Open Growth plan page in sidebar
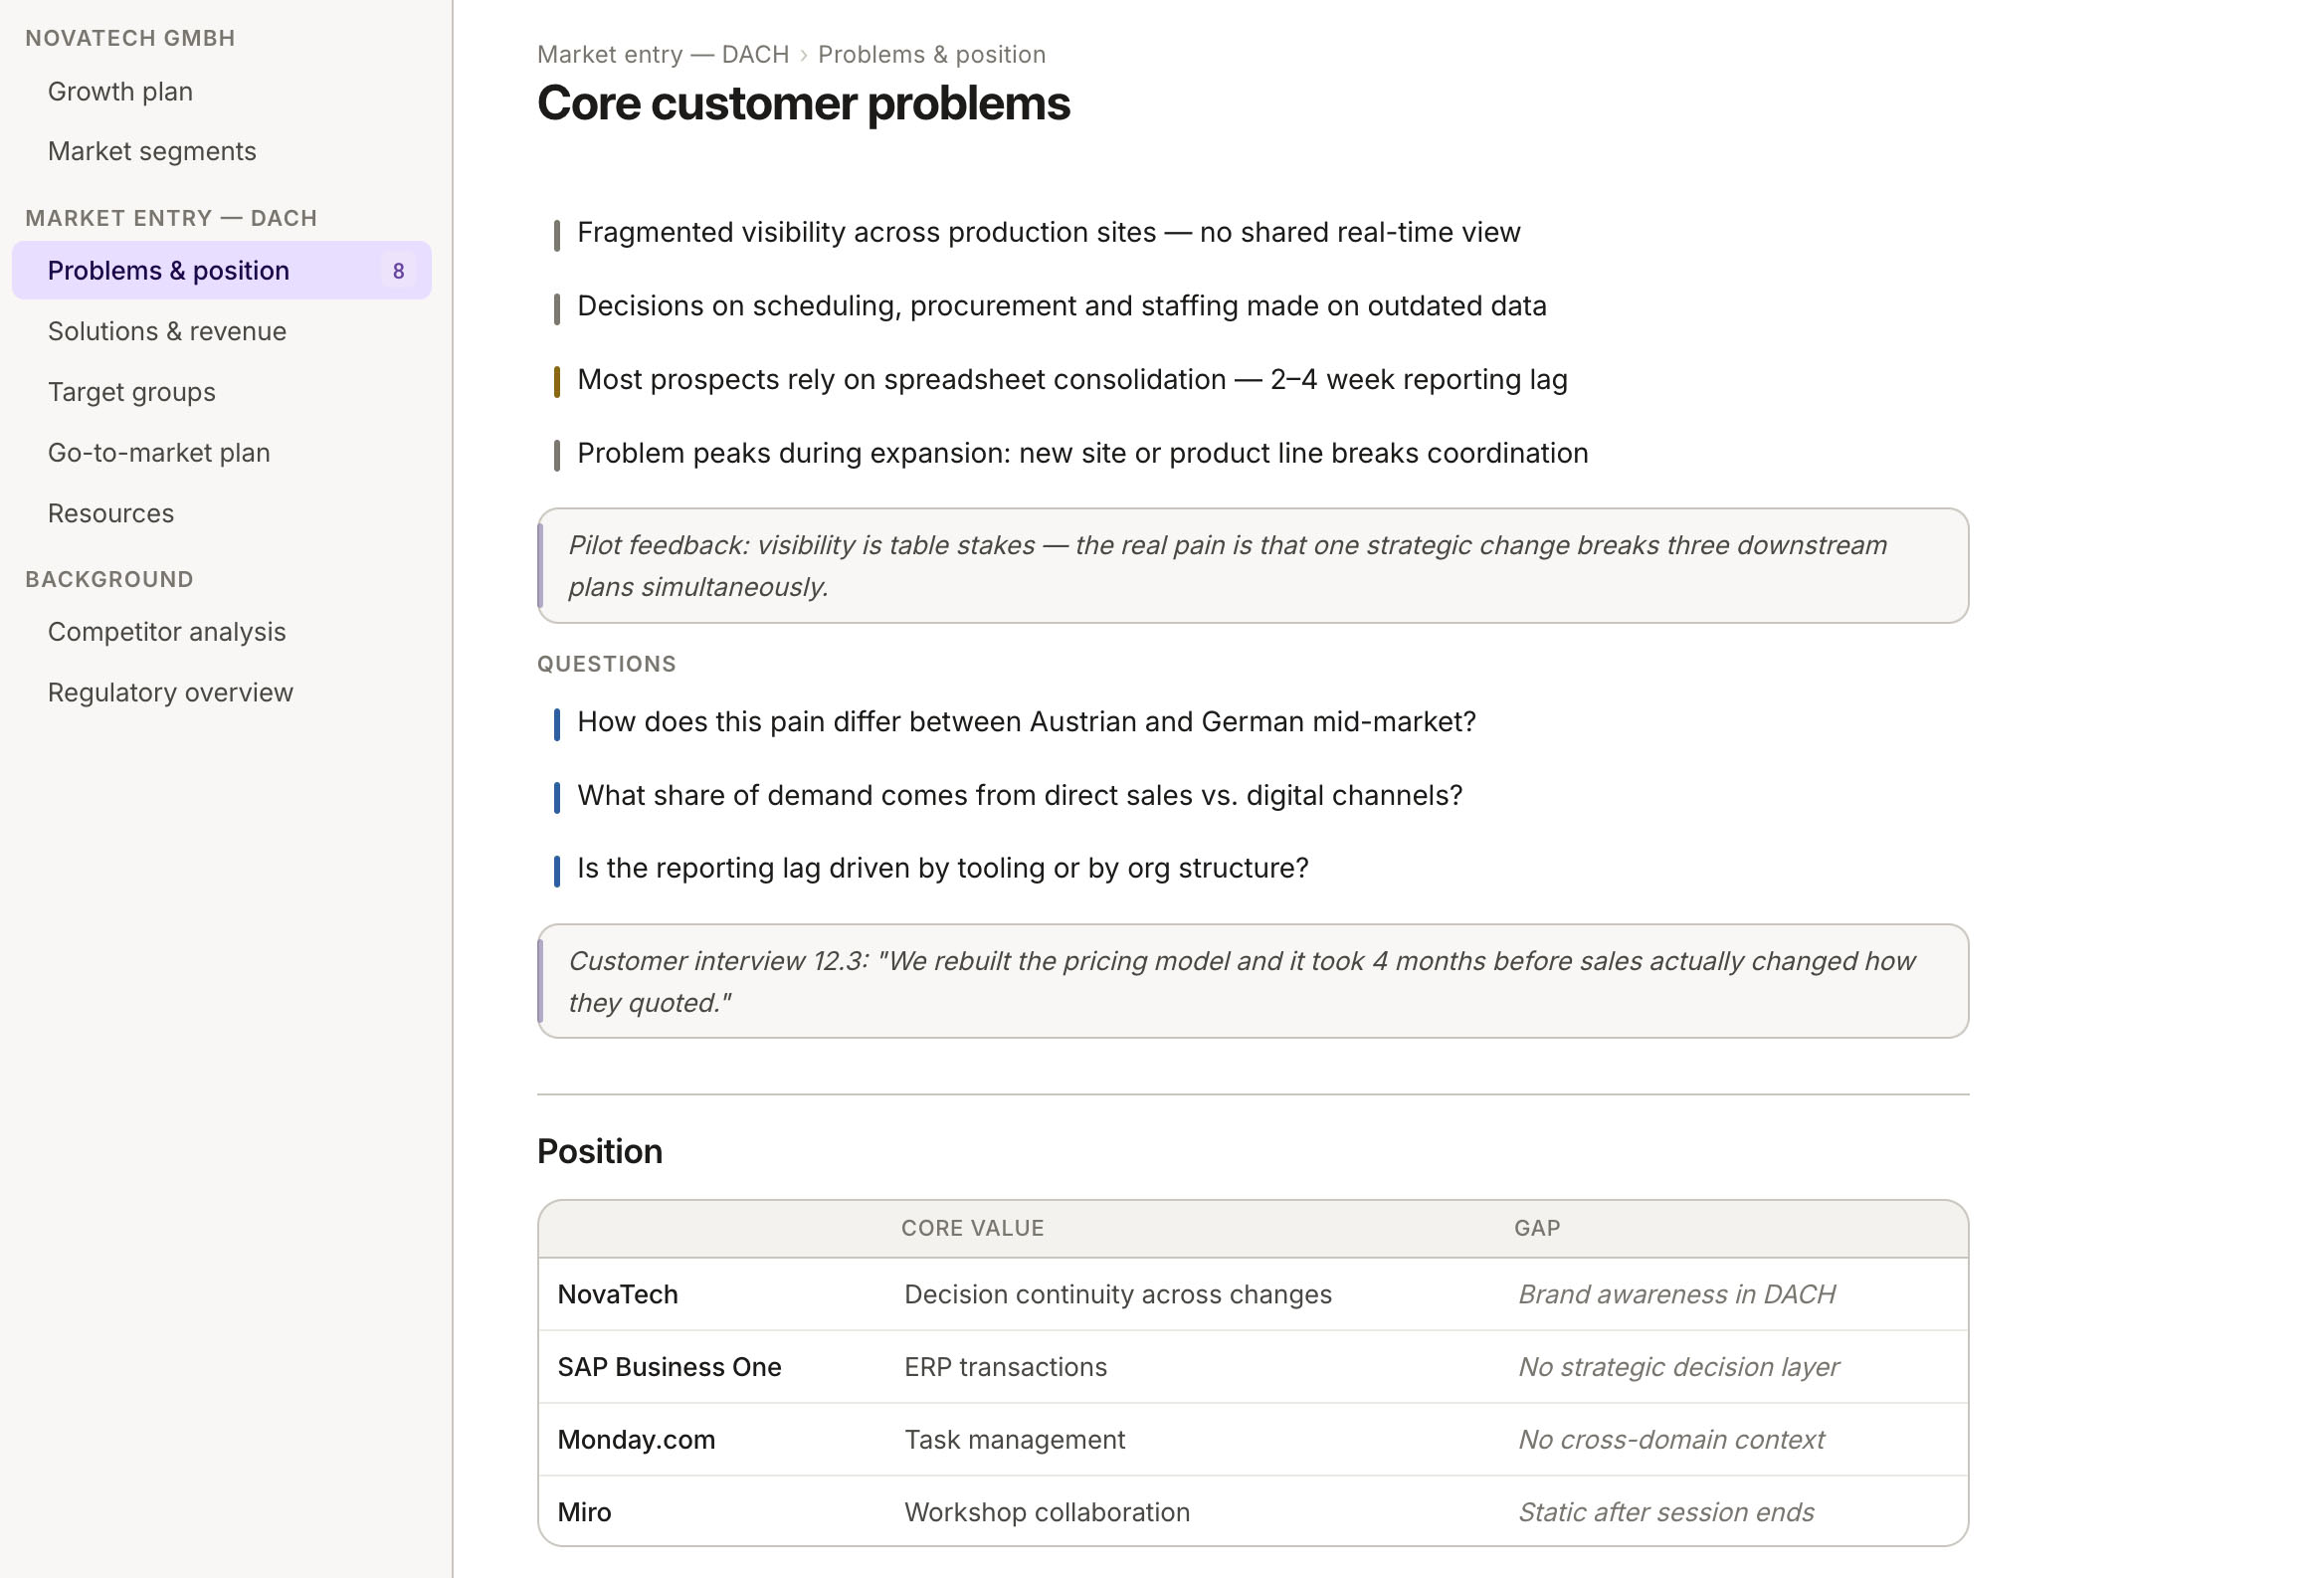Screen dimensions: 2324x1578 (x=120, y=91)
